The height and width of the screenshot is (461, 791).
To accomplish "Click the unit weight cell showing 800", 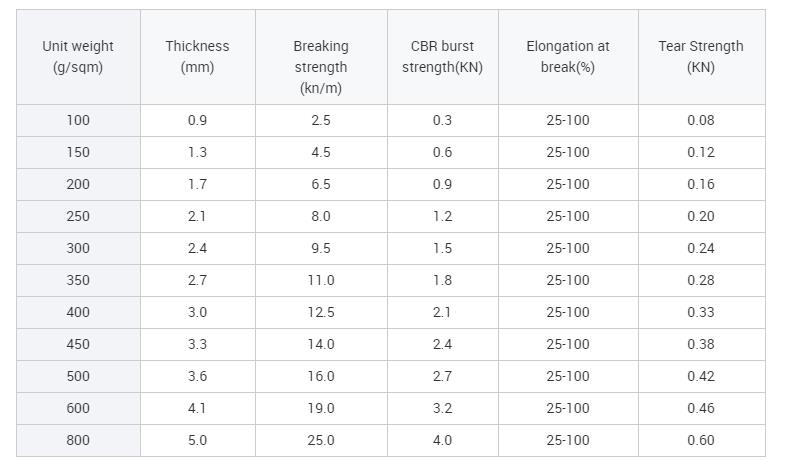I will pos(78,440).
